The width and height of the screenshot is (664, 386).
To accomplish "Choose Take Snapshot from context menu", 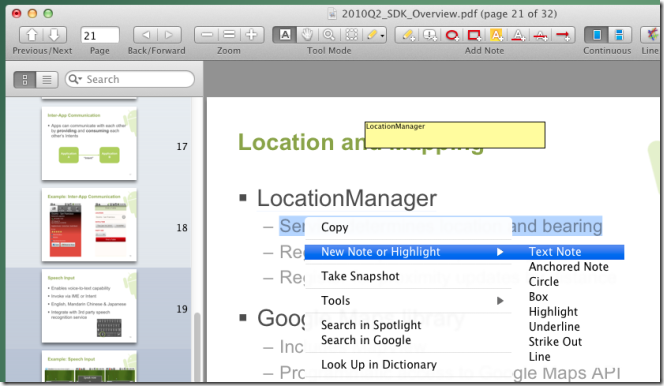I will click(x=408, y=276).
